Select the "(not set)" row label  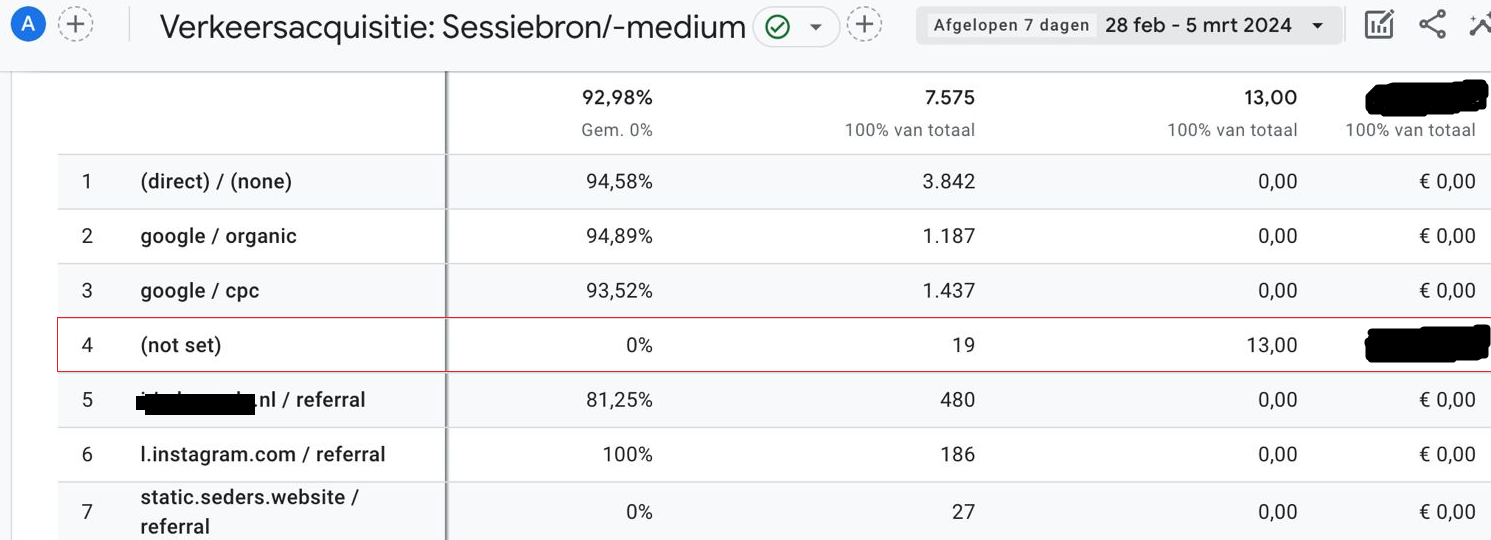180,345
